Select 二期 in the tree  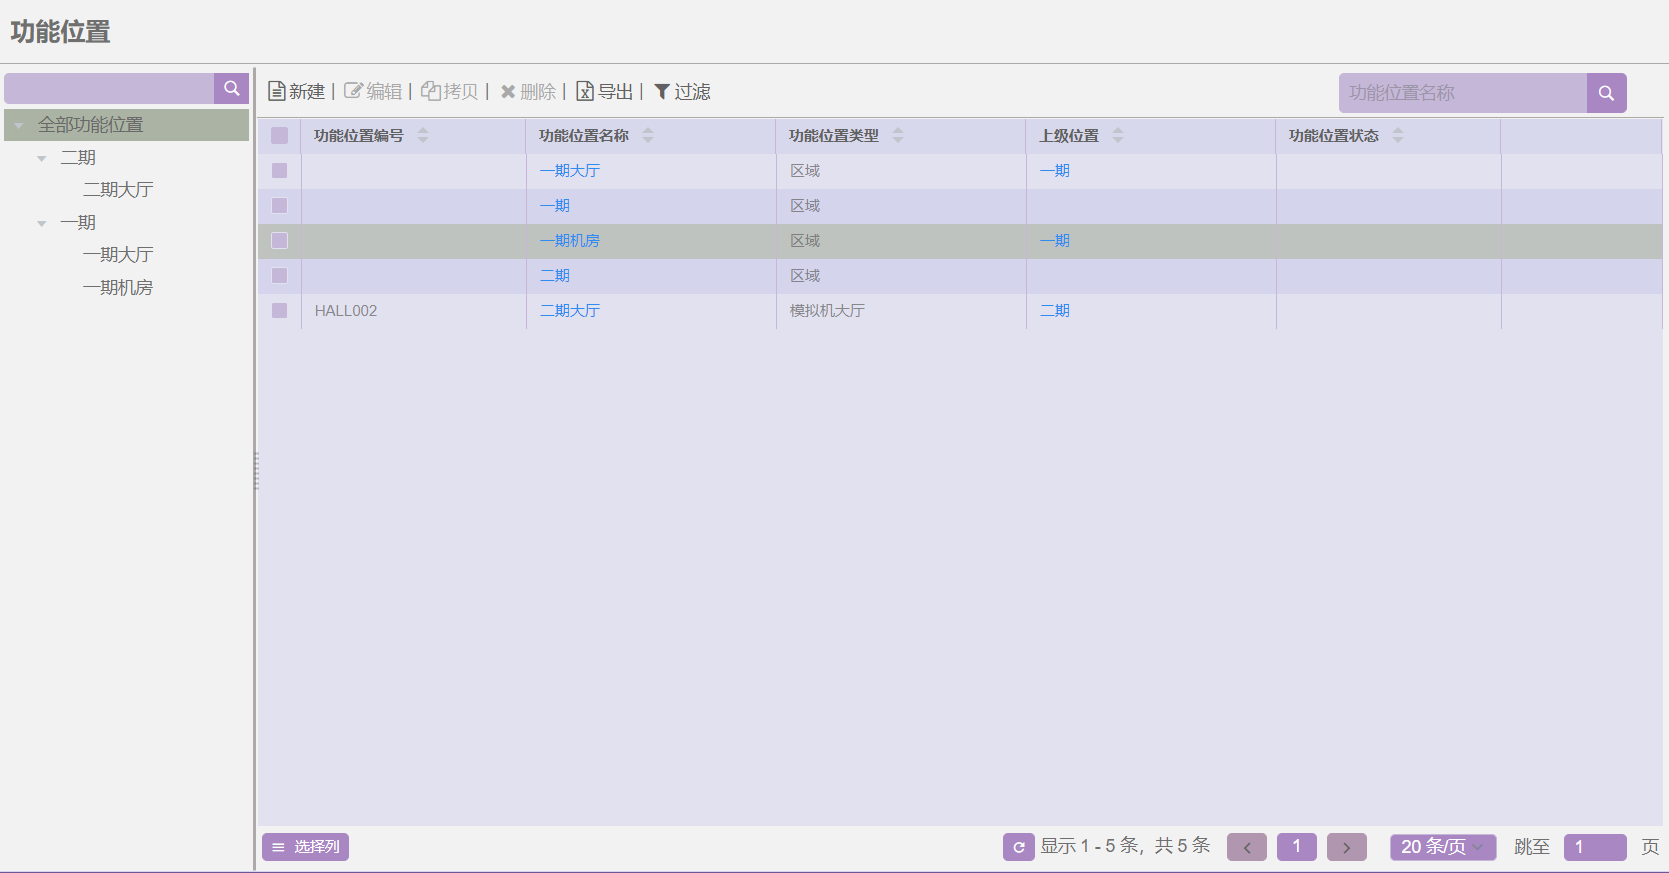pos(78,158)
